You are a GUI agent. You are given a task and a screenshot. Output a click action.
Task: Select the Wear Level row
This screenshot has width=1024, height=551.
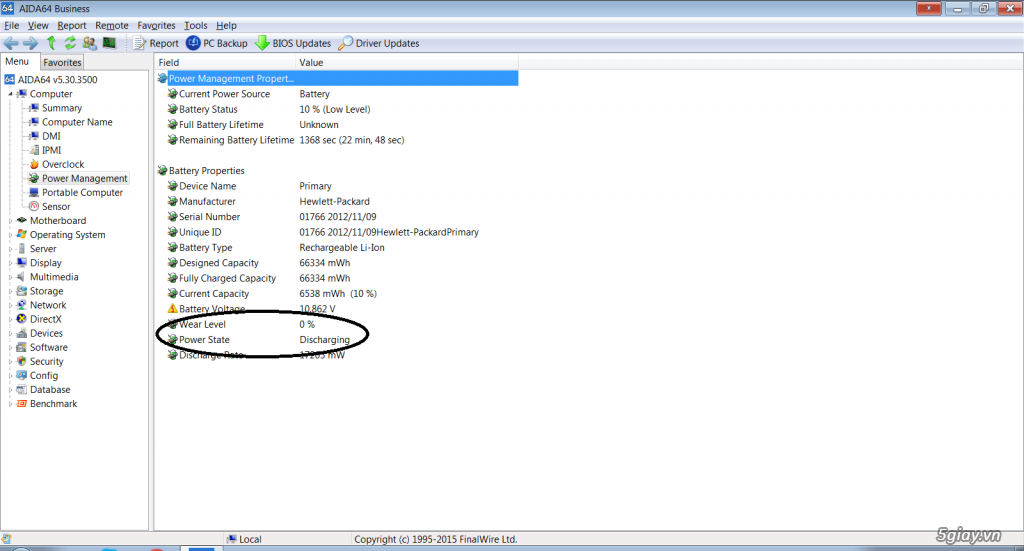(x=204, y=324)
